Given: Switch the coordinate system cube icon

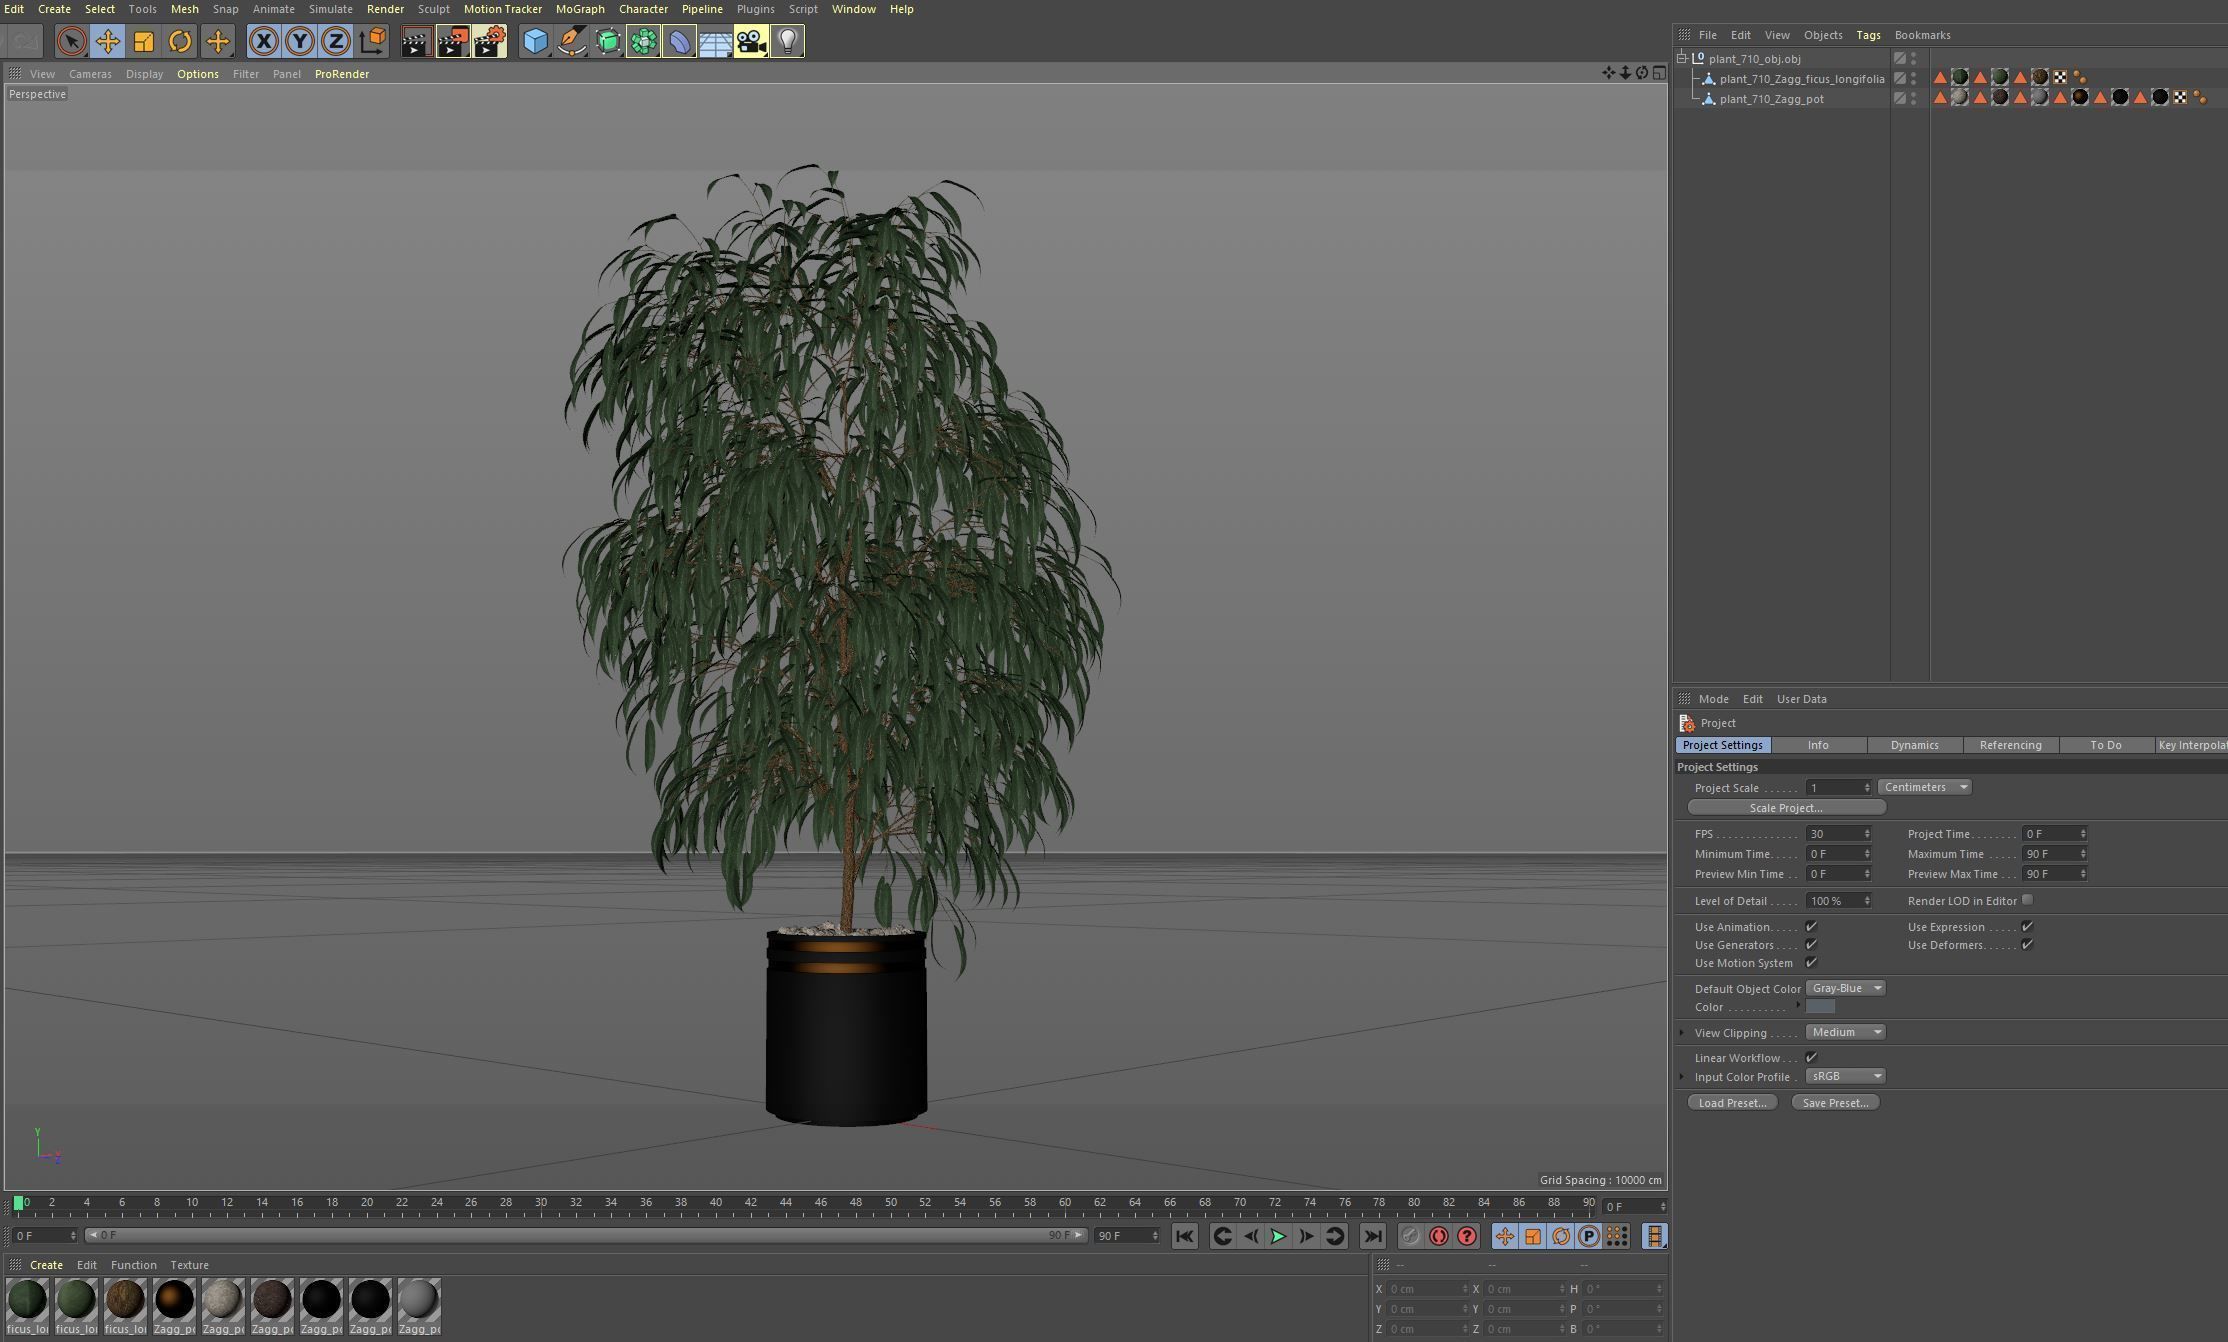Looking at the screenshot, I should click(372, 41).
